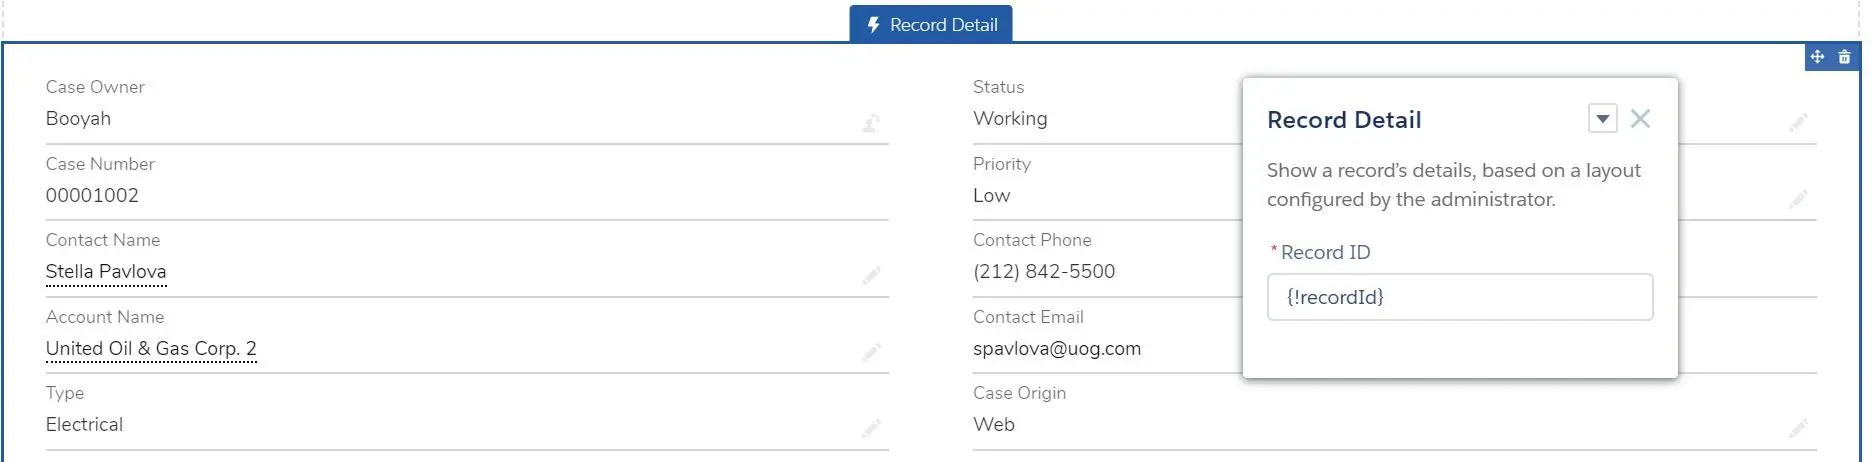Screen dimensions: 1873x462
Task: Click the Booyah case owner value
Action: [x=78, y=119]
